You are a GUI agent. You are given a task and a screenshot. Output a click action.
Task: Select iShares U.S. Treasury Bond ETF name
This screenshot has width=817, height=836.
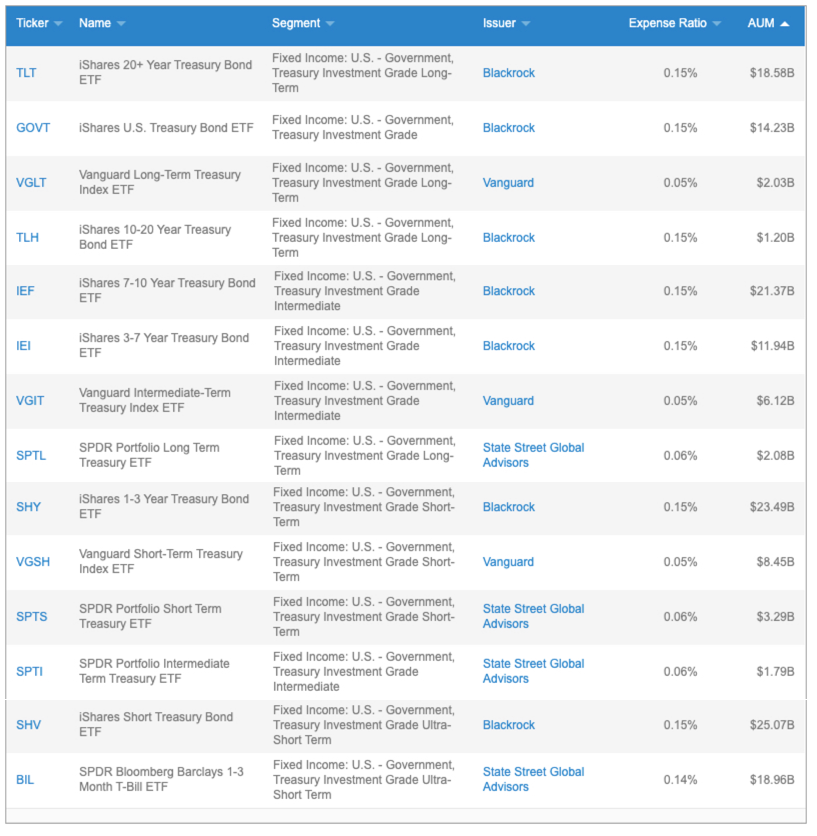(x=166, y=128)
